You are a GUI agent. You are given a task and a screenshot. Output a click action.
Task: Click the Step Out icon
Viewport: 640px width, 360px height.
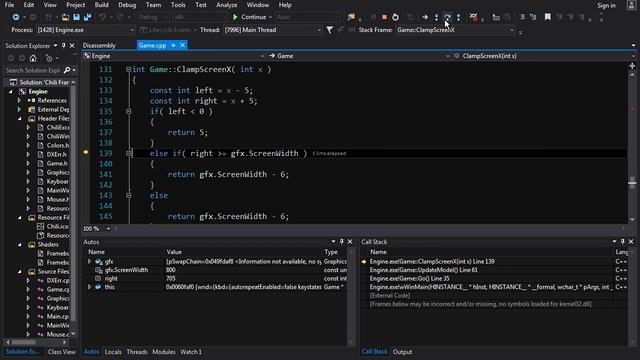tap(458, 17)
